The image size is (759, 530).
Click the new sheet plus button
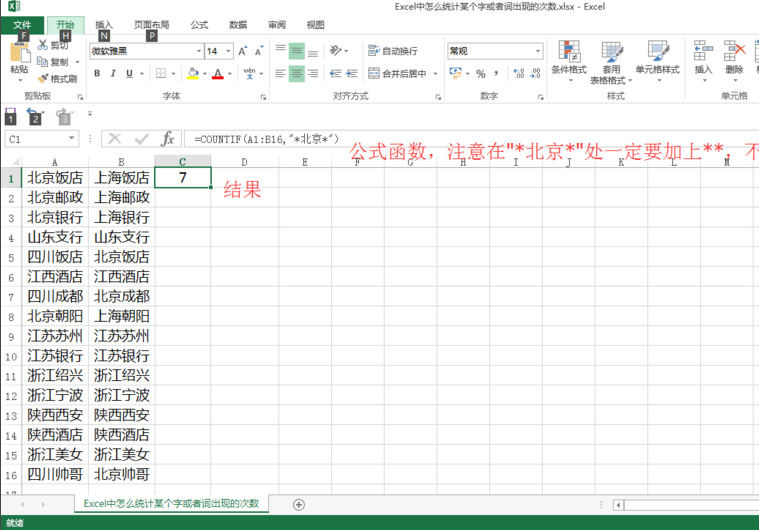299,505
